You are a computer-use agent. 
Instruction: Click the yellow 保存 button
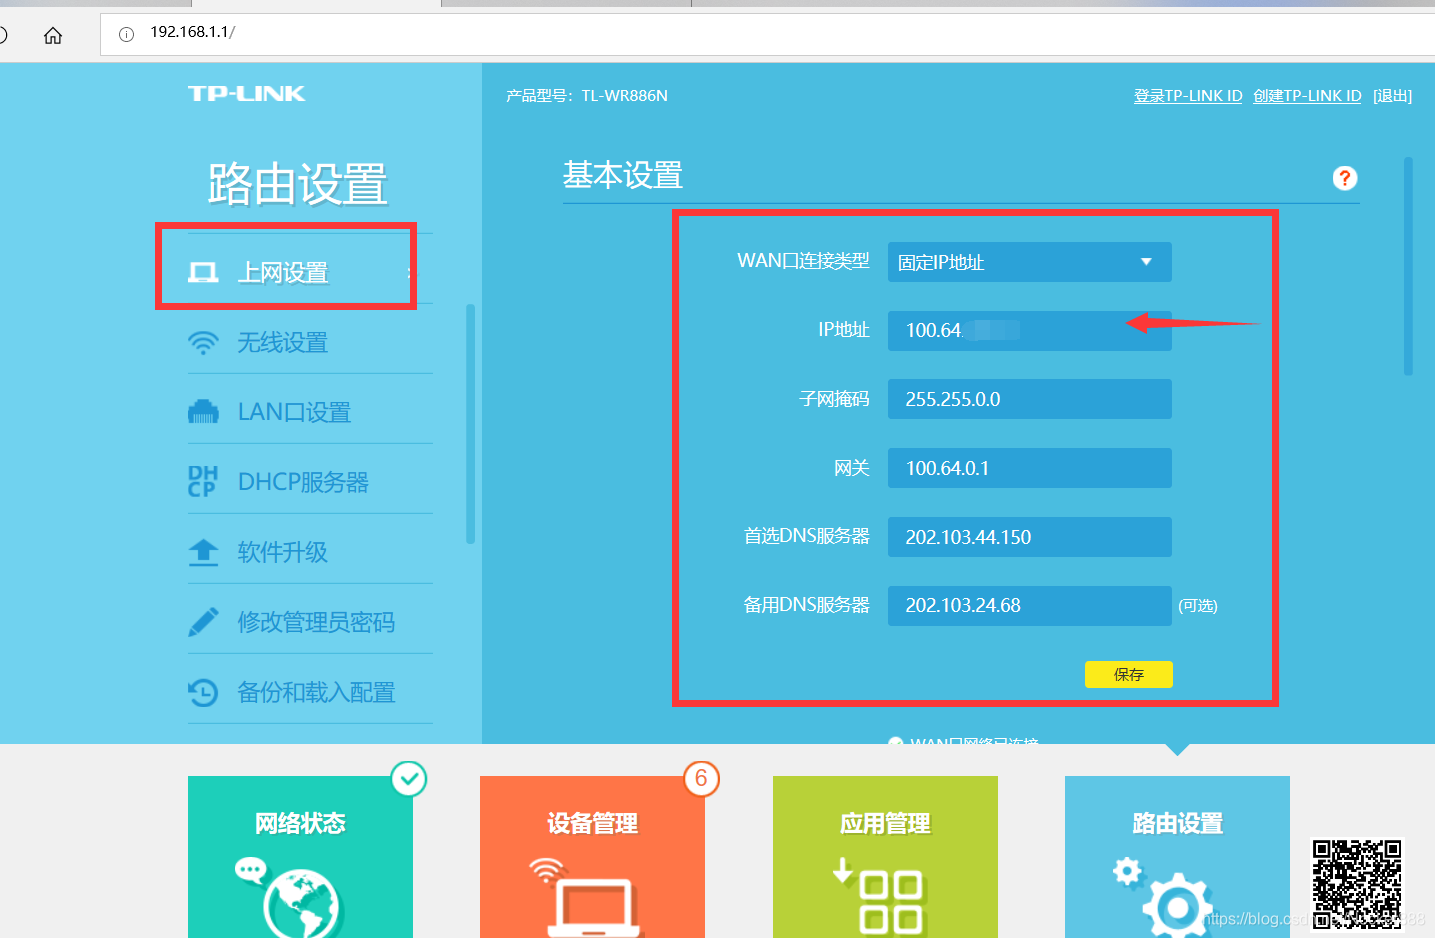point(1129,674)
